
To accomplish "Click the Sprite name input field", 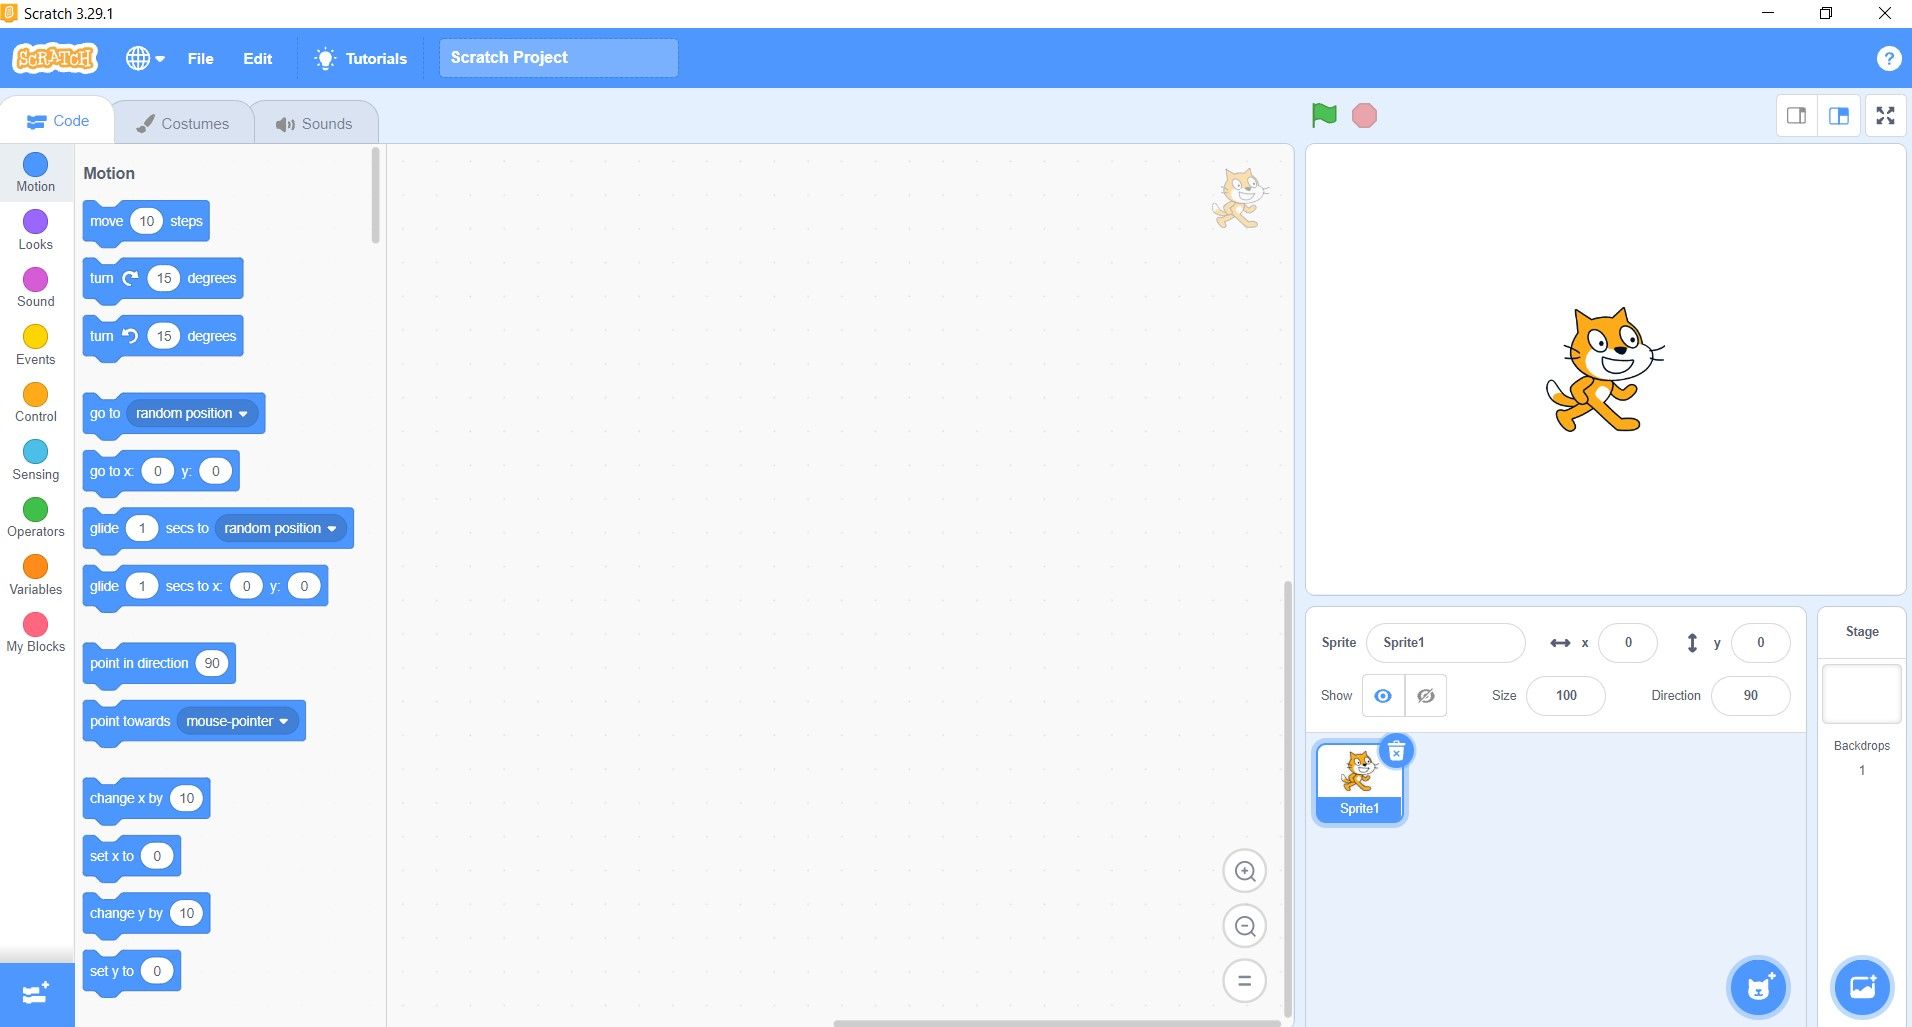I will tap(1446, 642).
